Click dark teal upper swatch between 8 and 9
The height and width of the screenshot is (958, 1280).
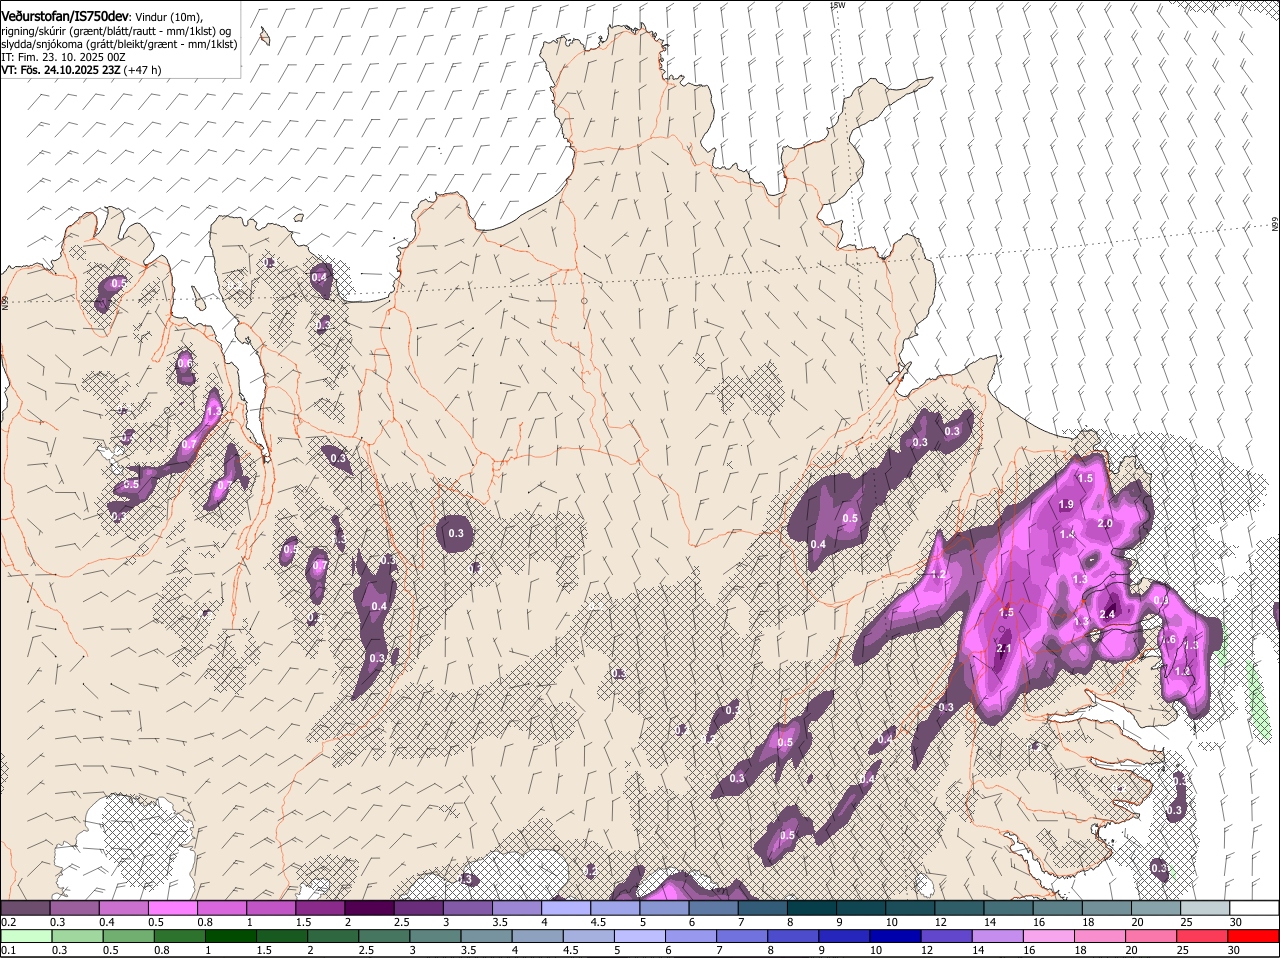(x=812, y=908)
